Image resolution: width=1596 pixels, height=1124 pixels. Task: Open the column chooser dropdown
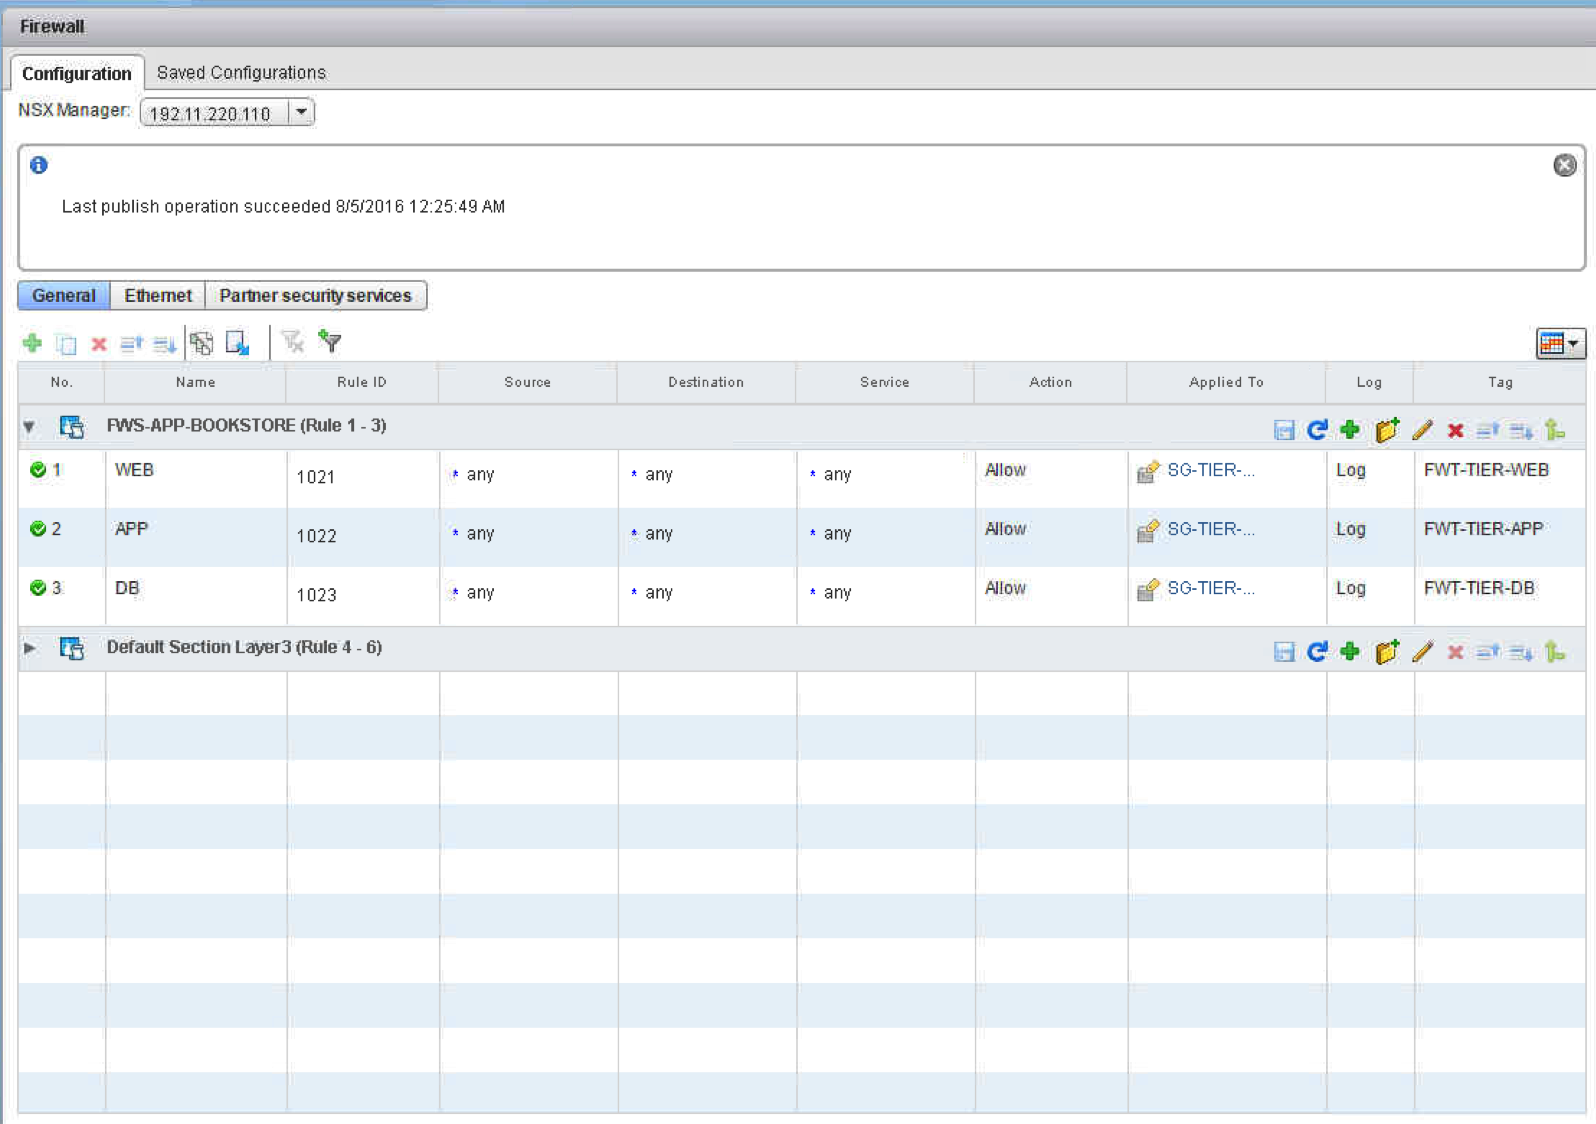click(1560, 343)
